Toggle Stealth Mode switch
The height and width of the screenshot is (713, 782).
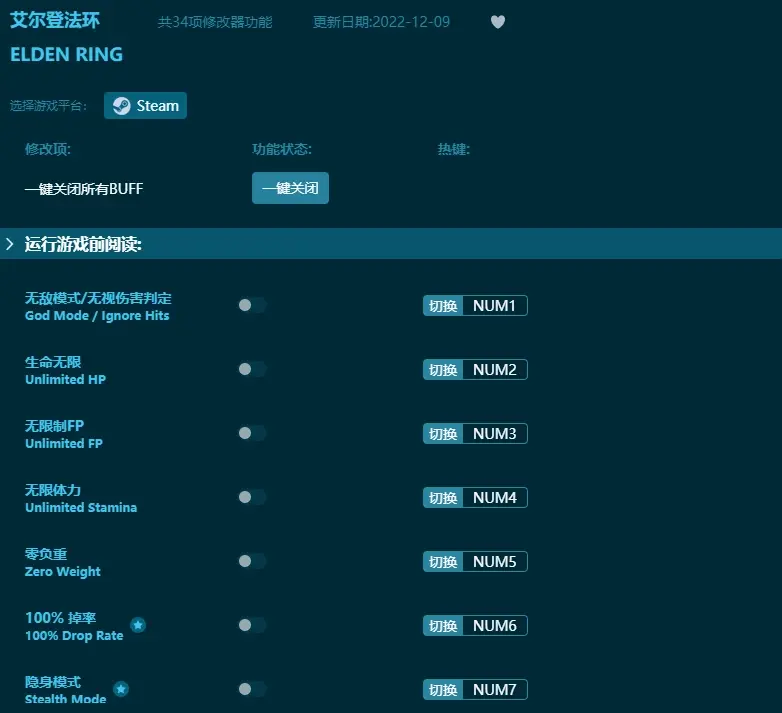(252, 689)
